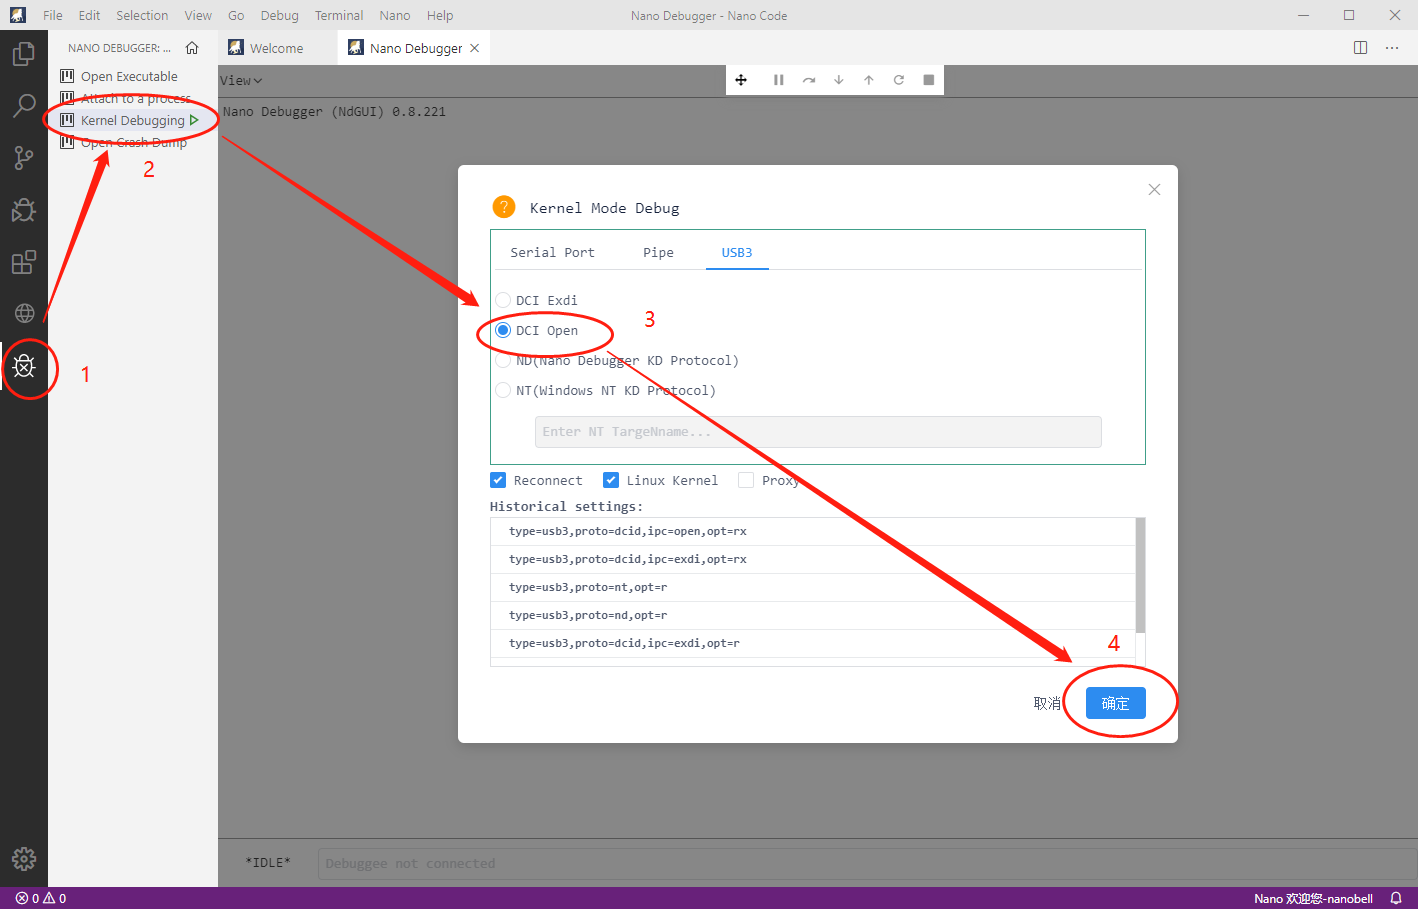Select history entry type=usb3,proto=nd,opt=r
The height and width of the screenshot is (909, 1418).
[x=813, y=615]
